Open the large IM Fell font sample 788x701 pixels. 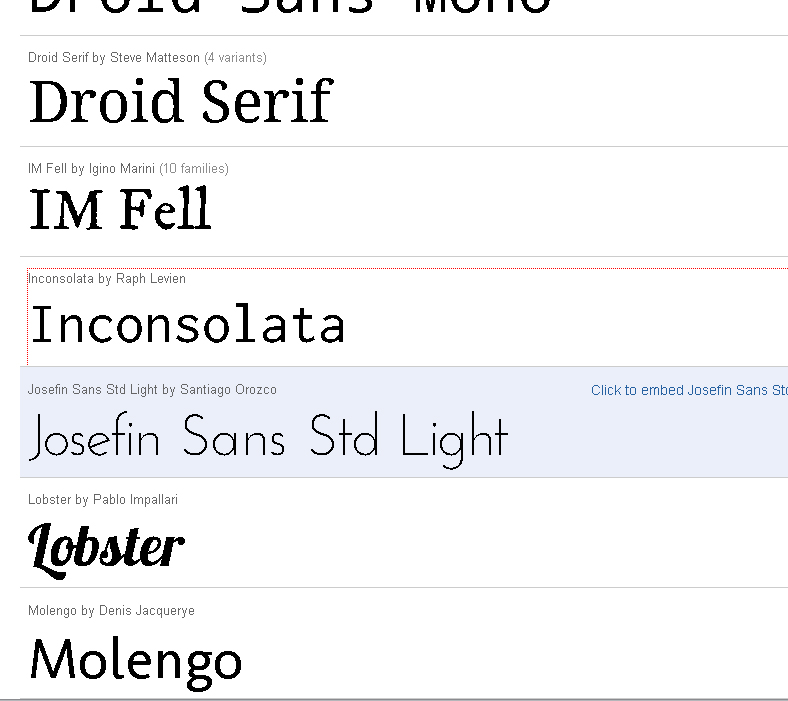coord(120,209)
